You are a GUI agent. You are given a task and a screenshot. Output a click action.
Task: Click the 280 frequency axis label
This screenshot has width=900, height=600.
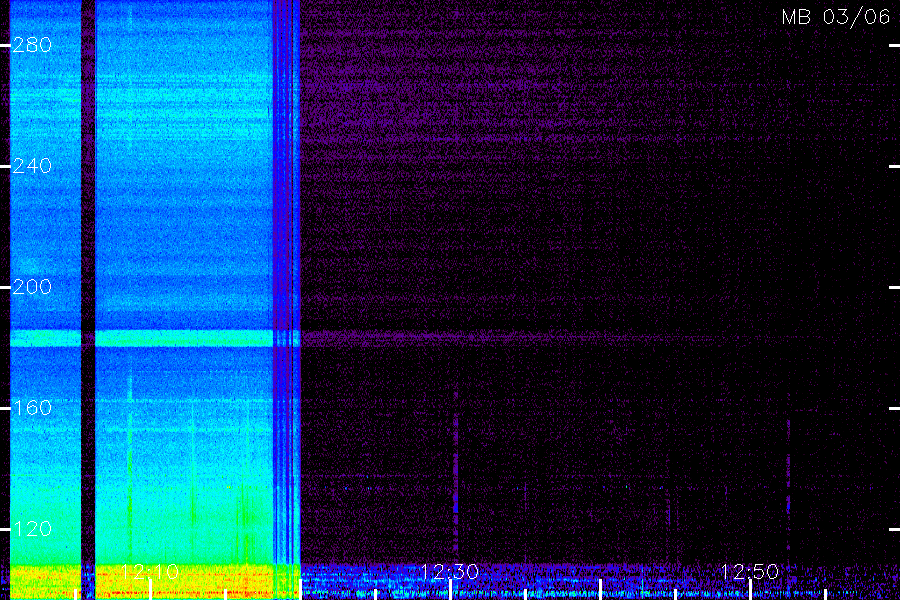click(32, 45)
